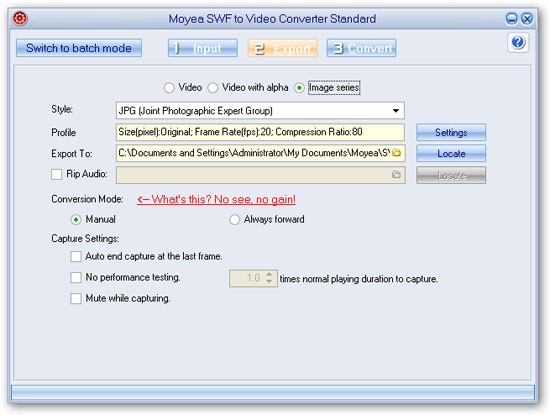Decrease capture duration with the down arrow
The width and height of the screenshot is (550, 415).
coord(269,281)
